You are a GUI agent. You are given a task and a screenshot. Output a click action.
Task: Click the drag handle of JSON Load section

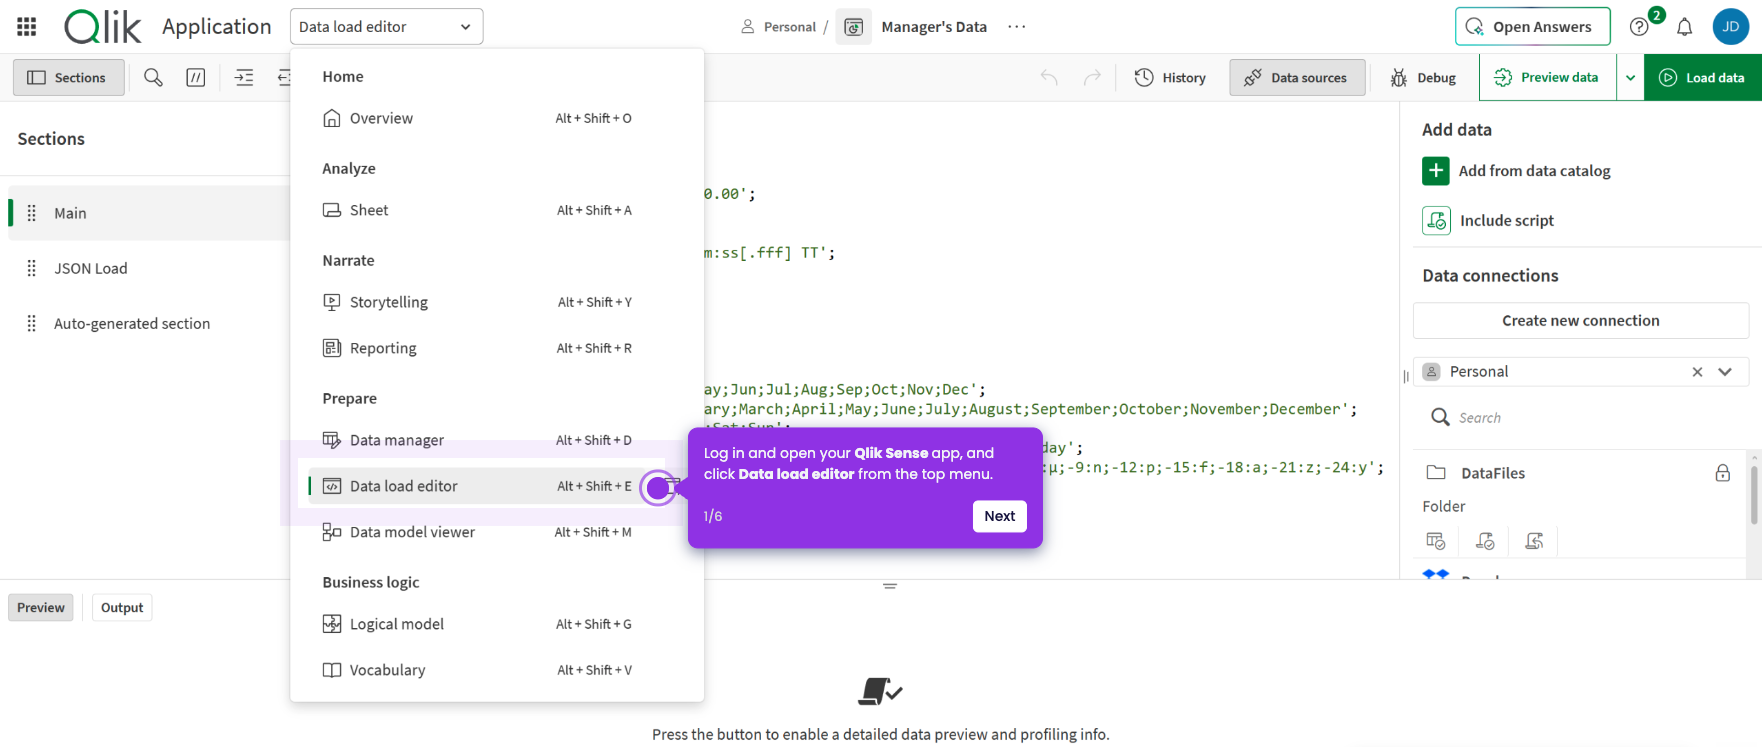31,268
